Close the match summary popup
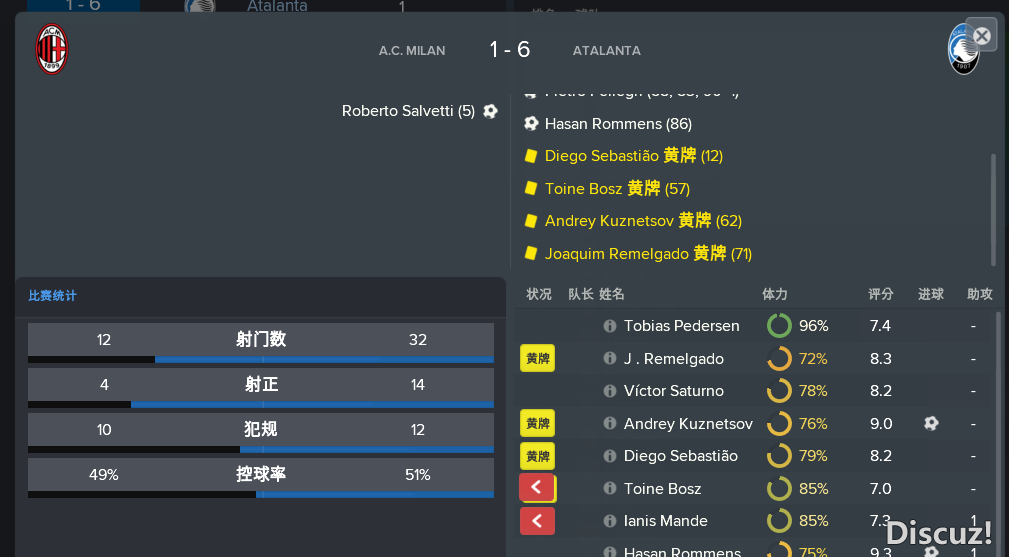 tap(981, 36)
